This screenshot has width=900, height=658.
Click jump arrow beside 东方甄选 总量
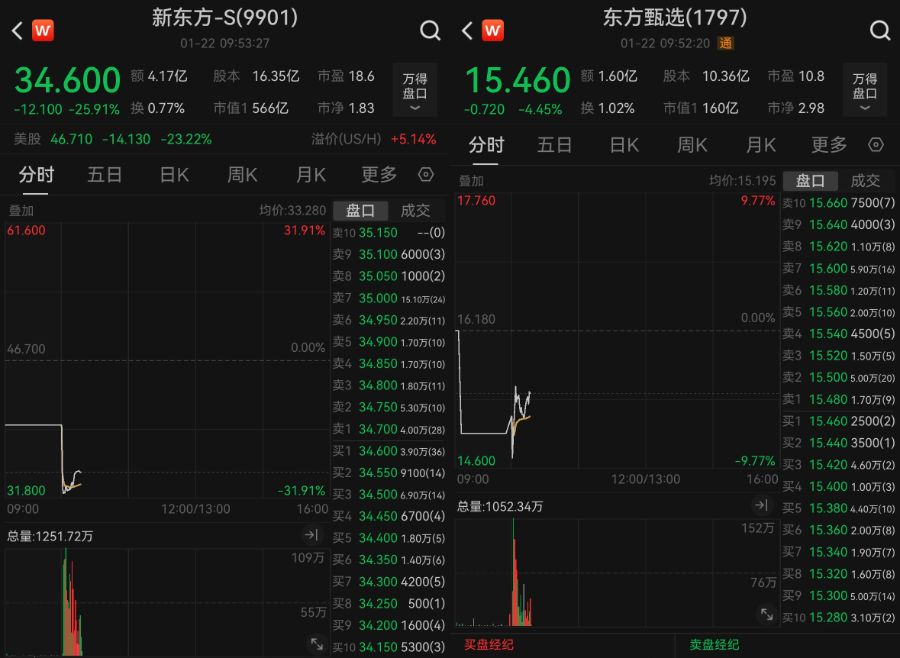point(762,506)
